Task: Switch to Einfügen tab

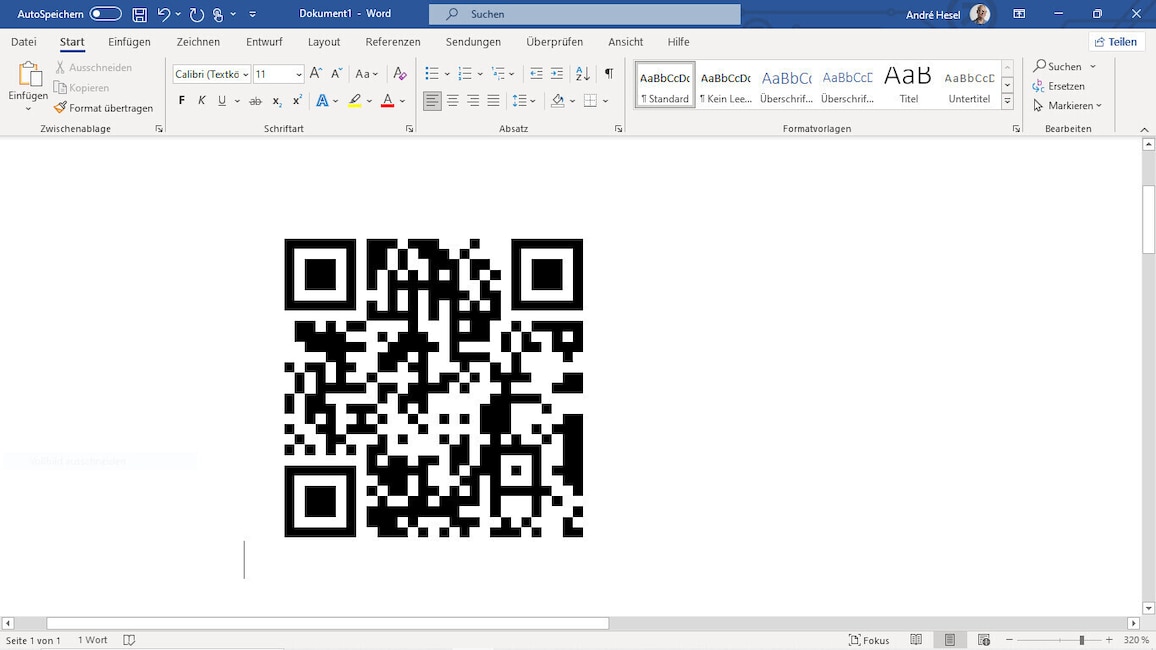Action: coord(129,42)
